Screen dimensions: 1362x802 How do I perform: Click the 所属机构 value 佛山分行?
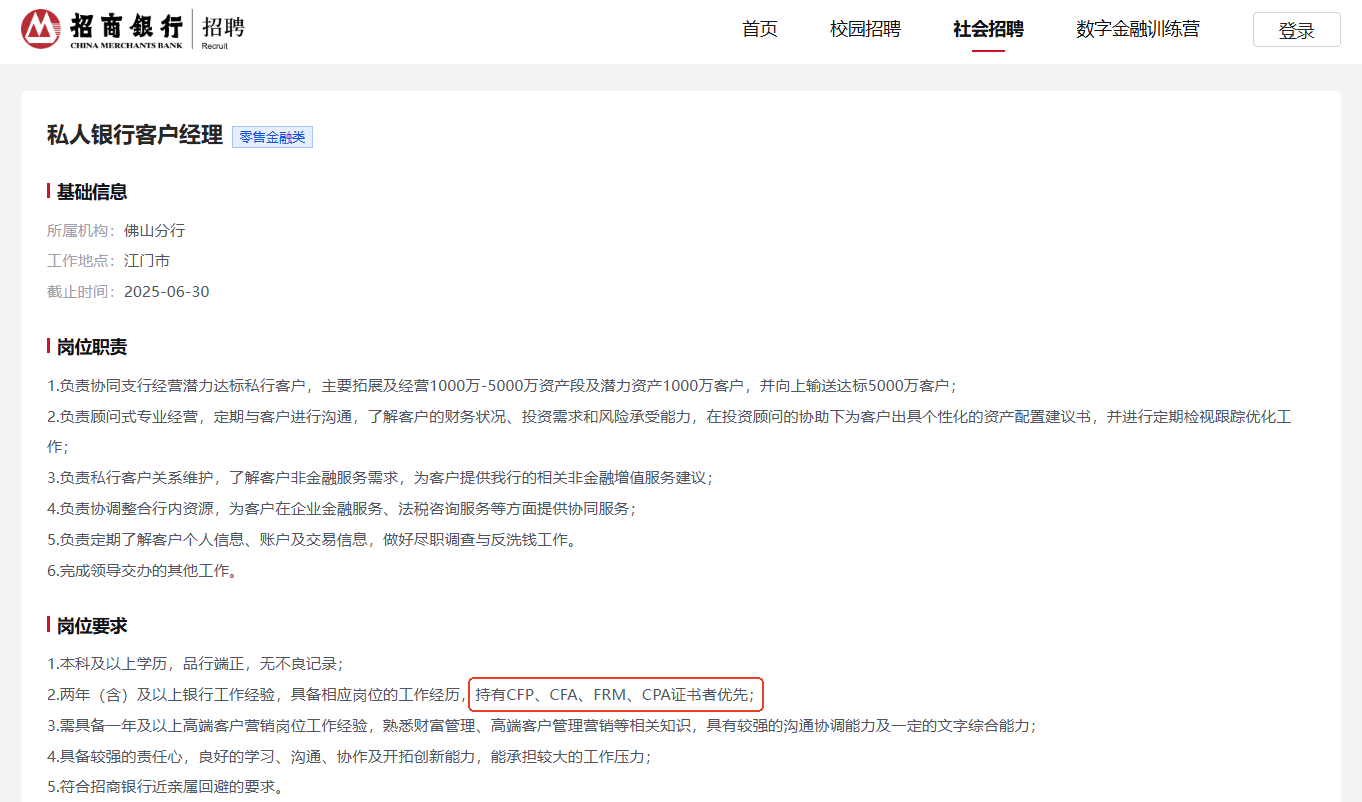click(154, 231)
